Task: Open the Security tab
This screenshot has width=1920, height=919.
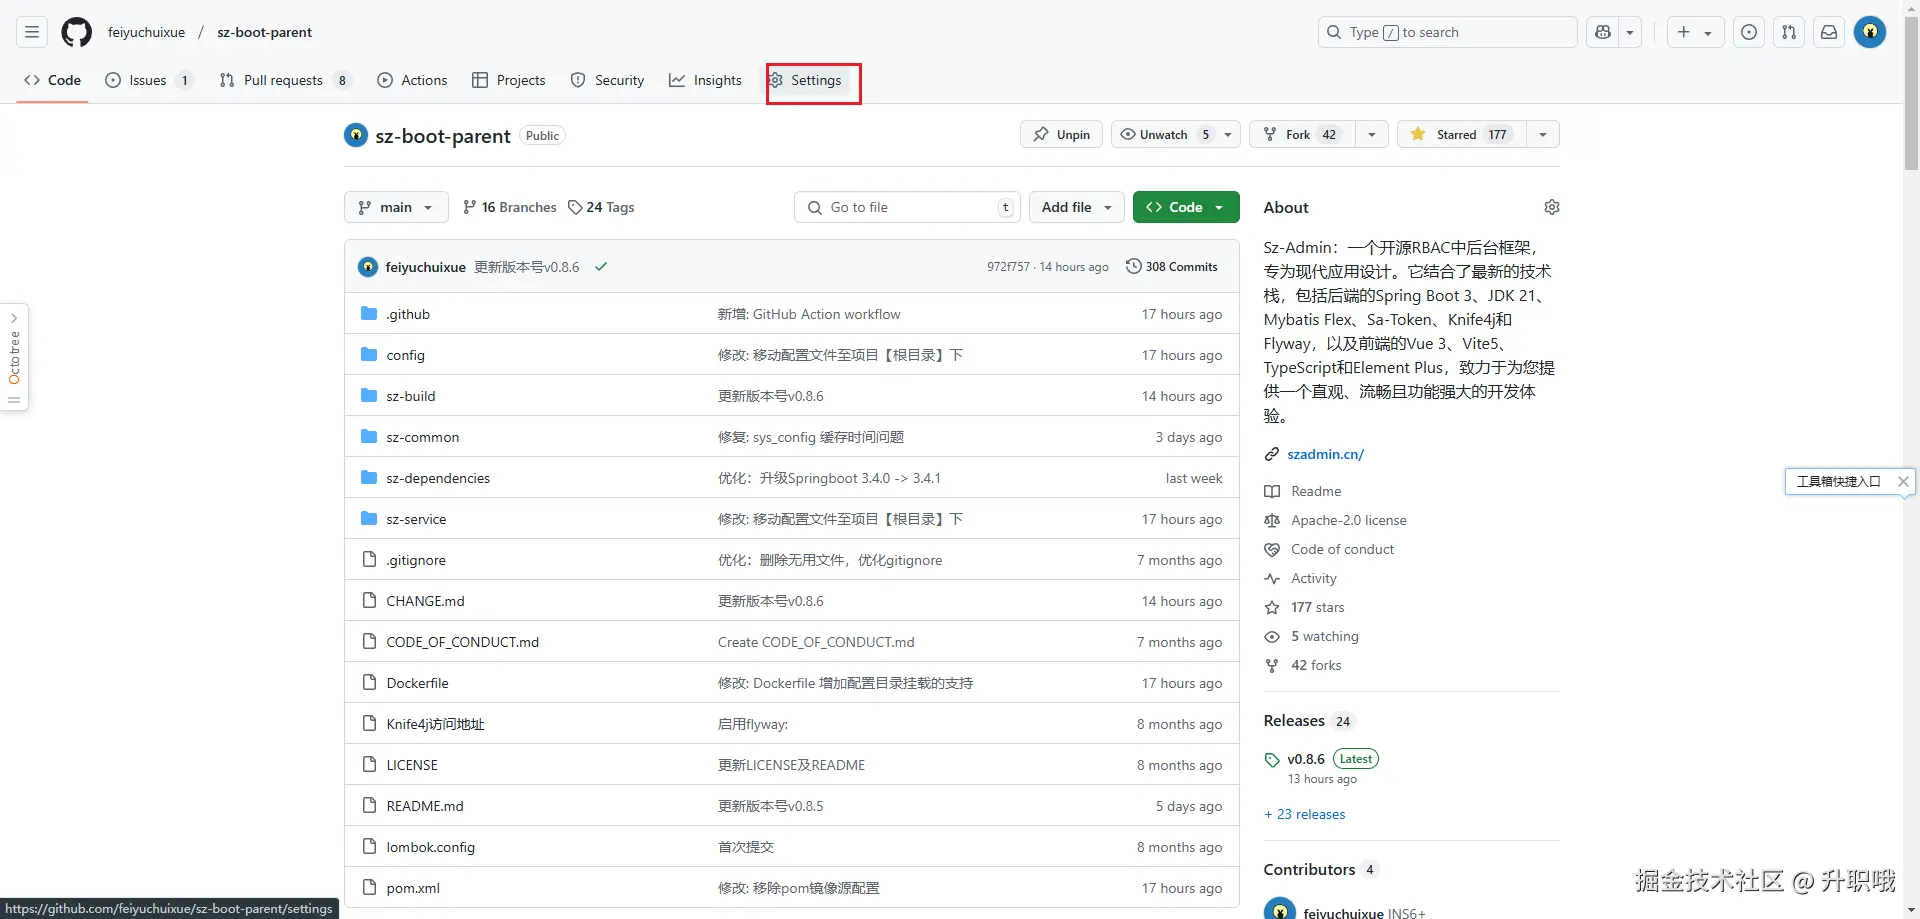Action: [x=607, y=80]
